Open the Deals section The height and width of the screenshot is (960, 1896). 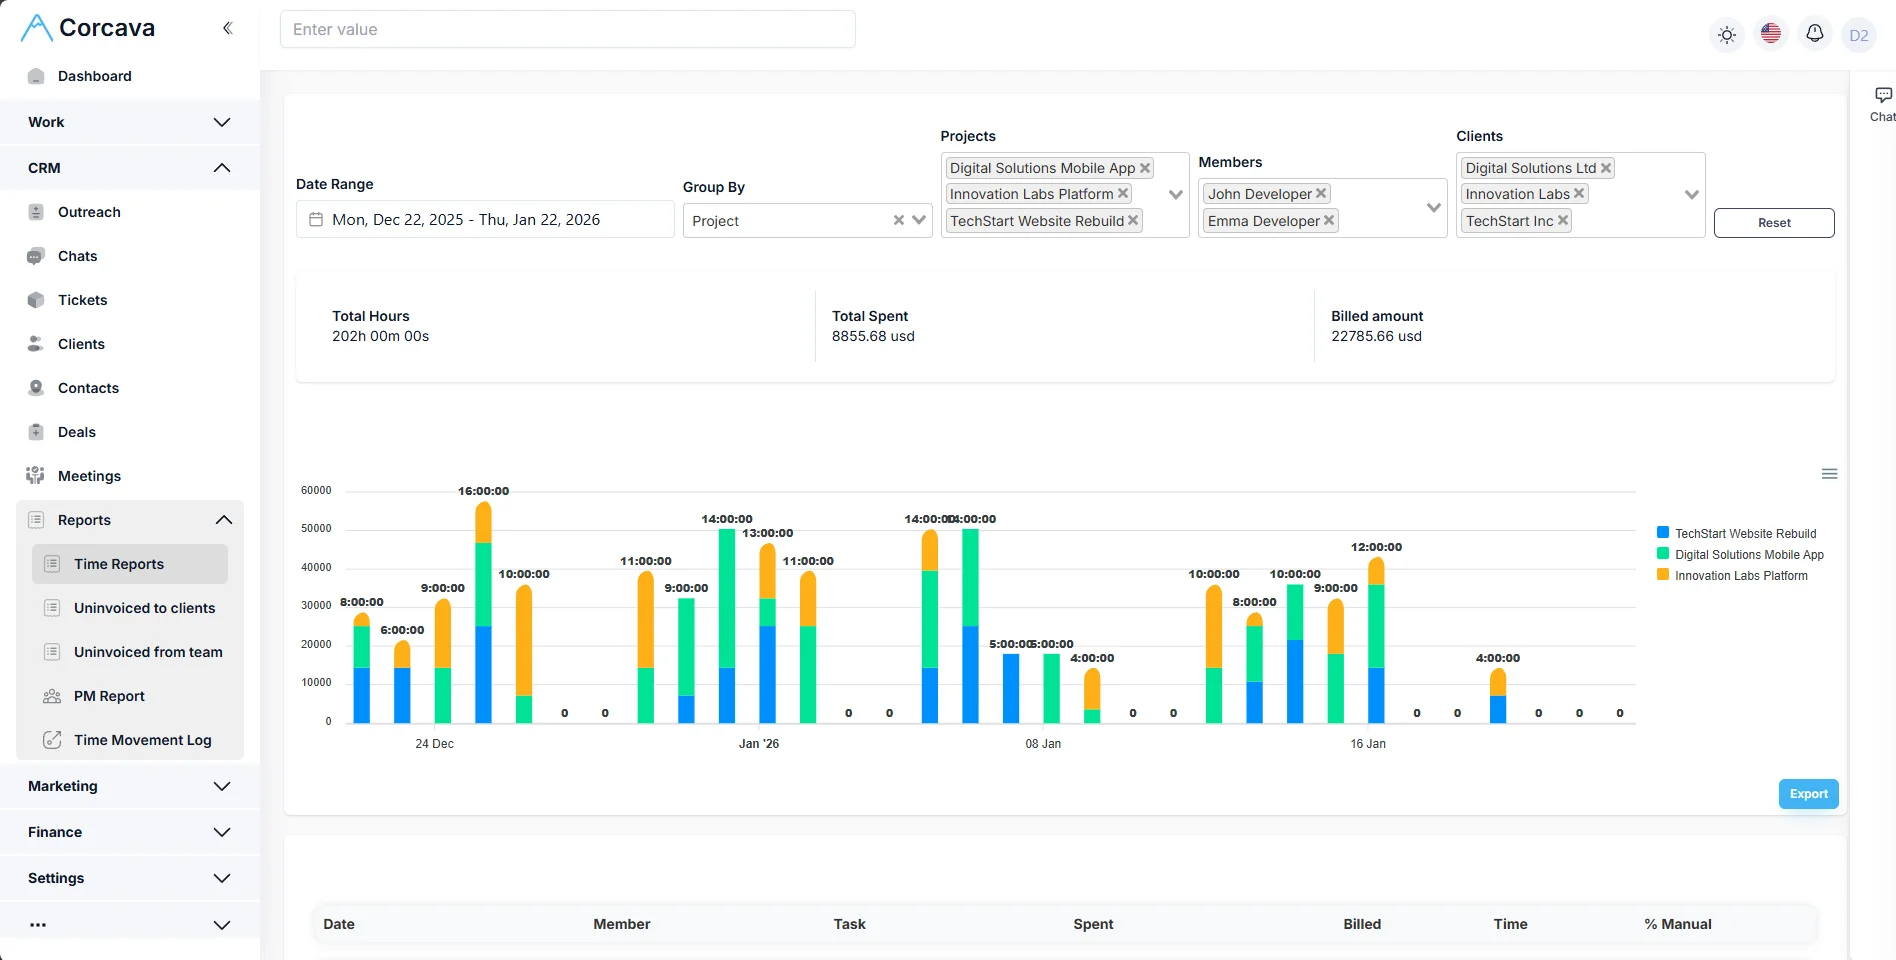[75, 432]
